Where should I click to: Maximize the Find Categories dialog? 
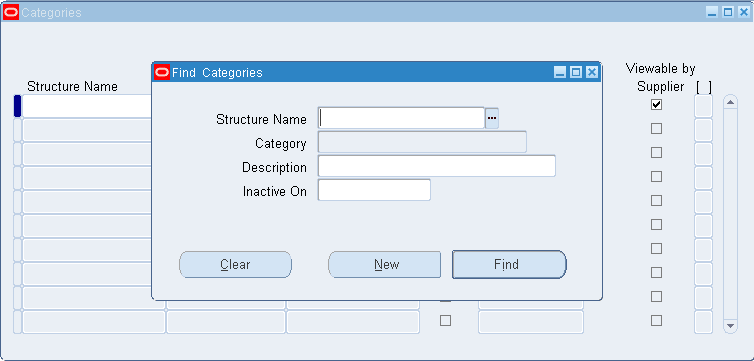click(576, 73)
